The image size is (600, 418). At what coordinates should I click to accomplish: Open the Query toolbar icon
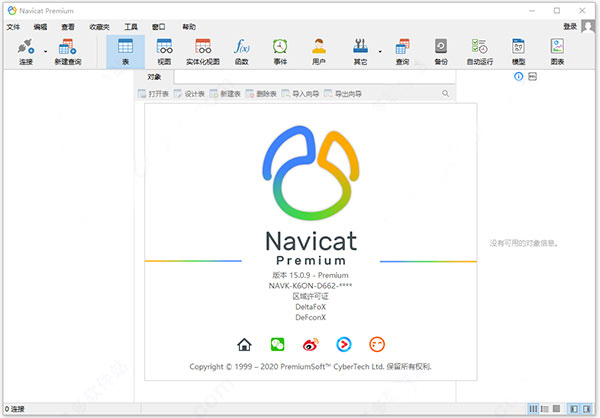(x=402, y=52)
